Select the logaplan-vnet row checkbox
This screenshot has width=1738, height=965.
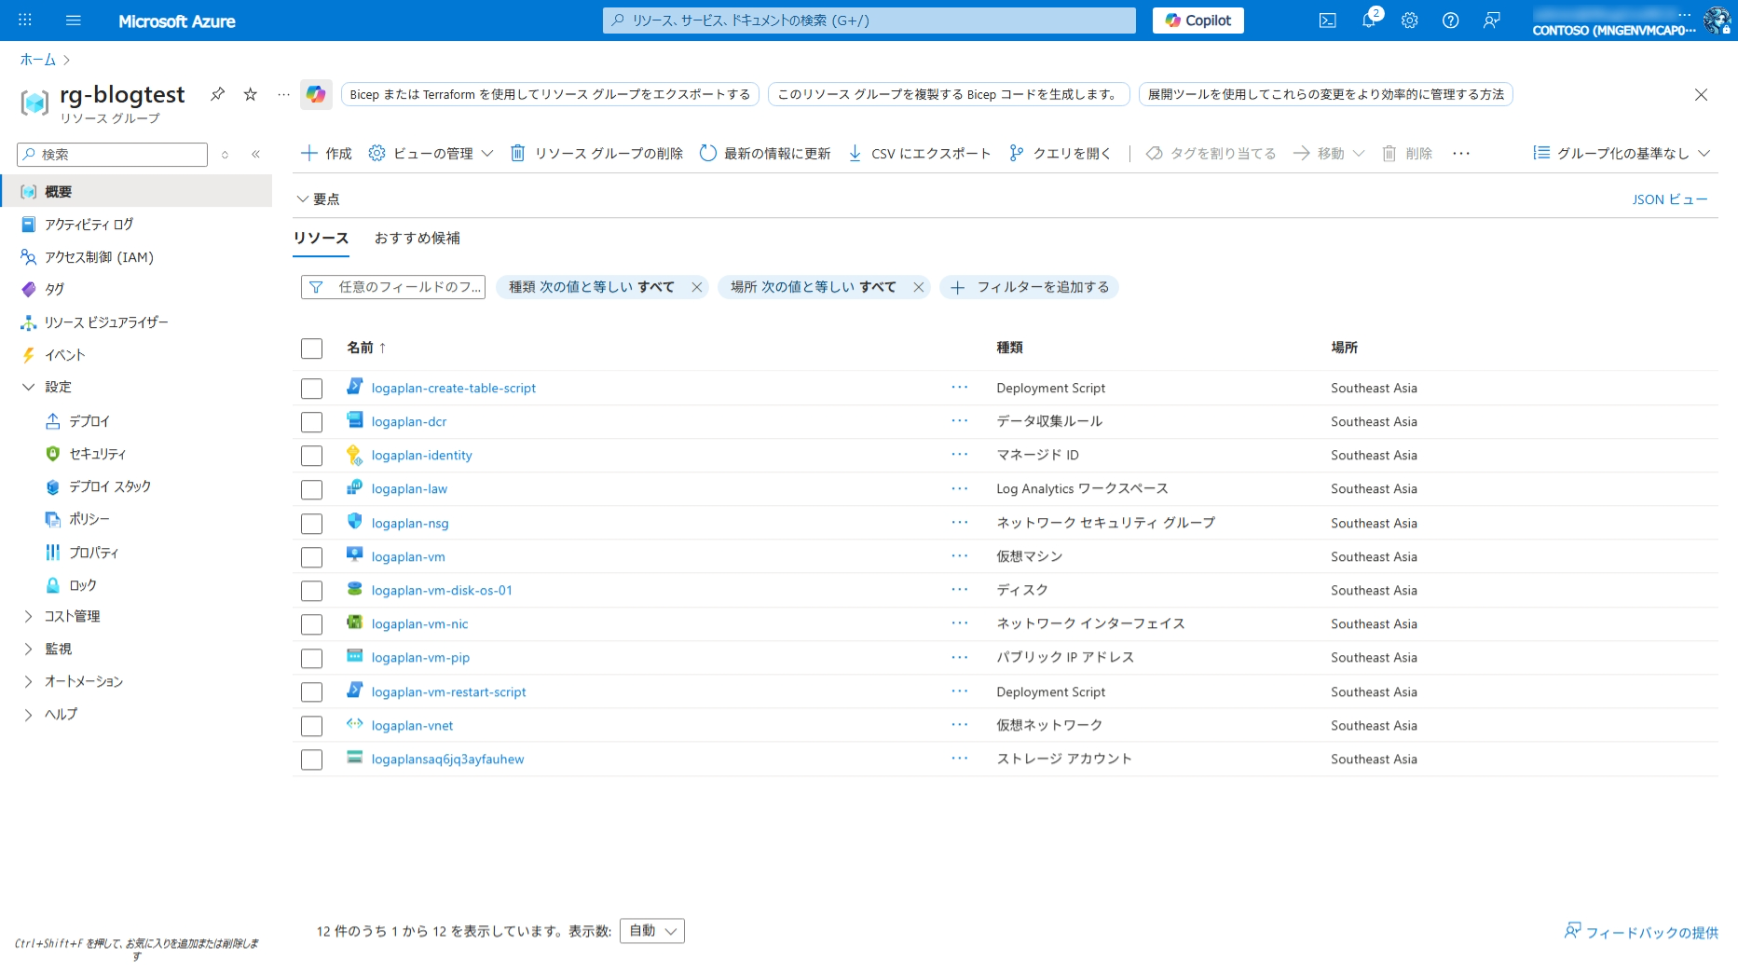(312, 726)
